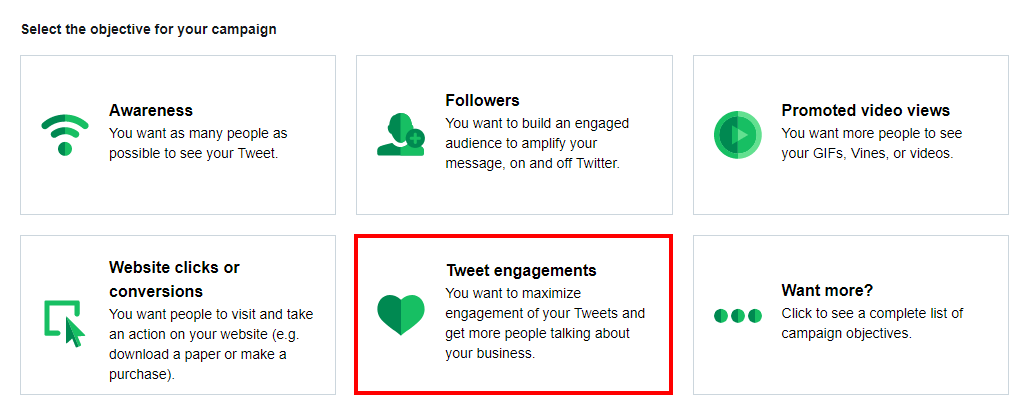Select the Tweet engagements heading
The height and width of the screenshot is (415, 1028).
click(x=521, y=270)
